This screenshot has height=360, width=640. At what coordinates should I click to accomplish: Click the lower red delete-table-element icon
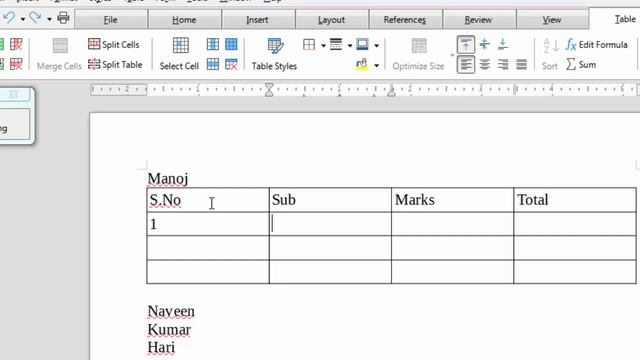point(16,64)
